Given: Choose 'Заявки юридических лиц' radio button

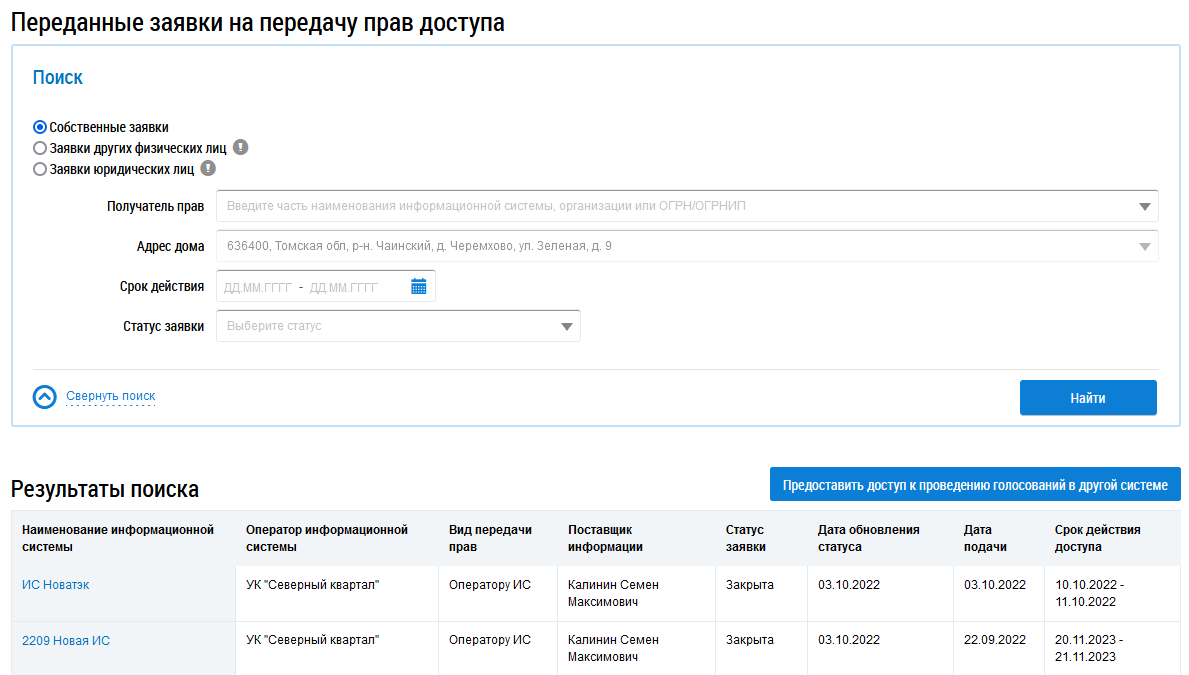Looking at the screenshot, I should coord(40,169).
